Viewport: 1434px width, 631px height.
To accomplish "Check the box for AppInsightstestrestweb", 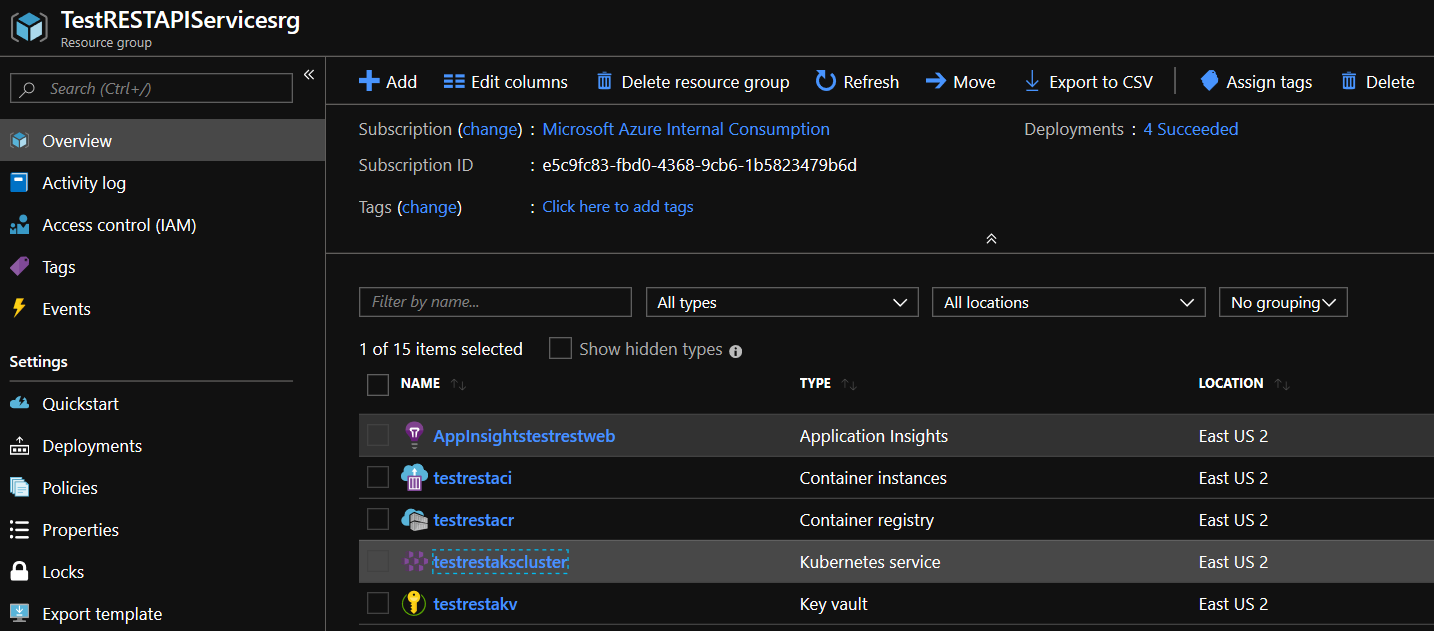I will [x=378, y=436].
